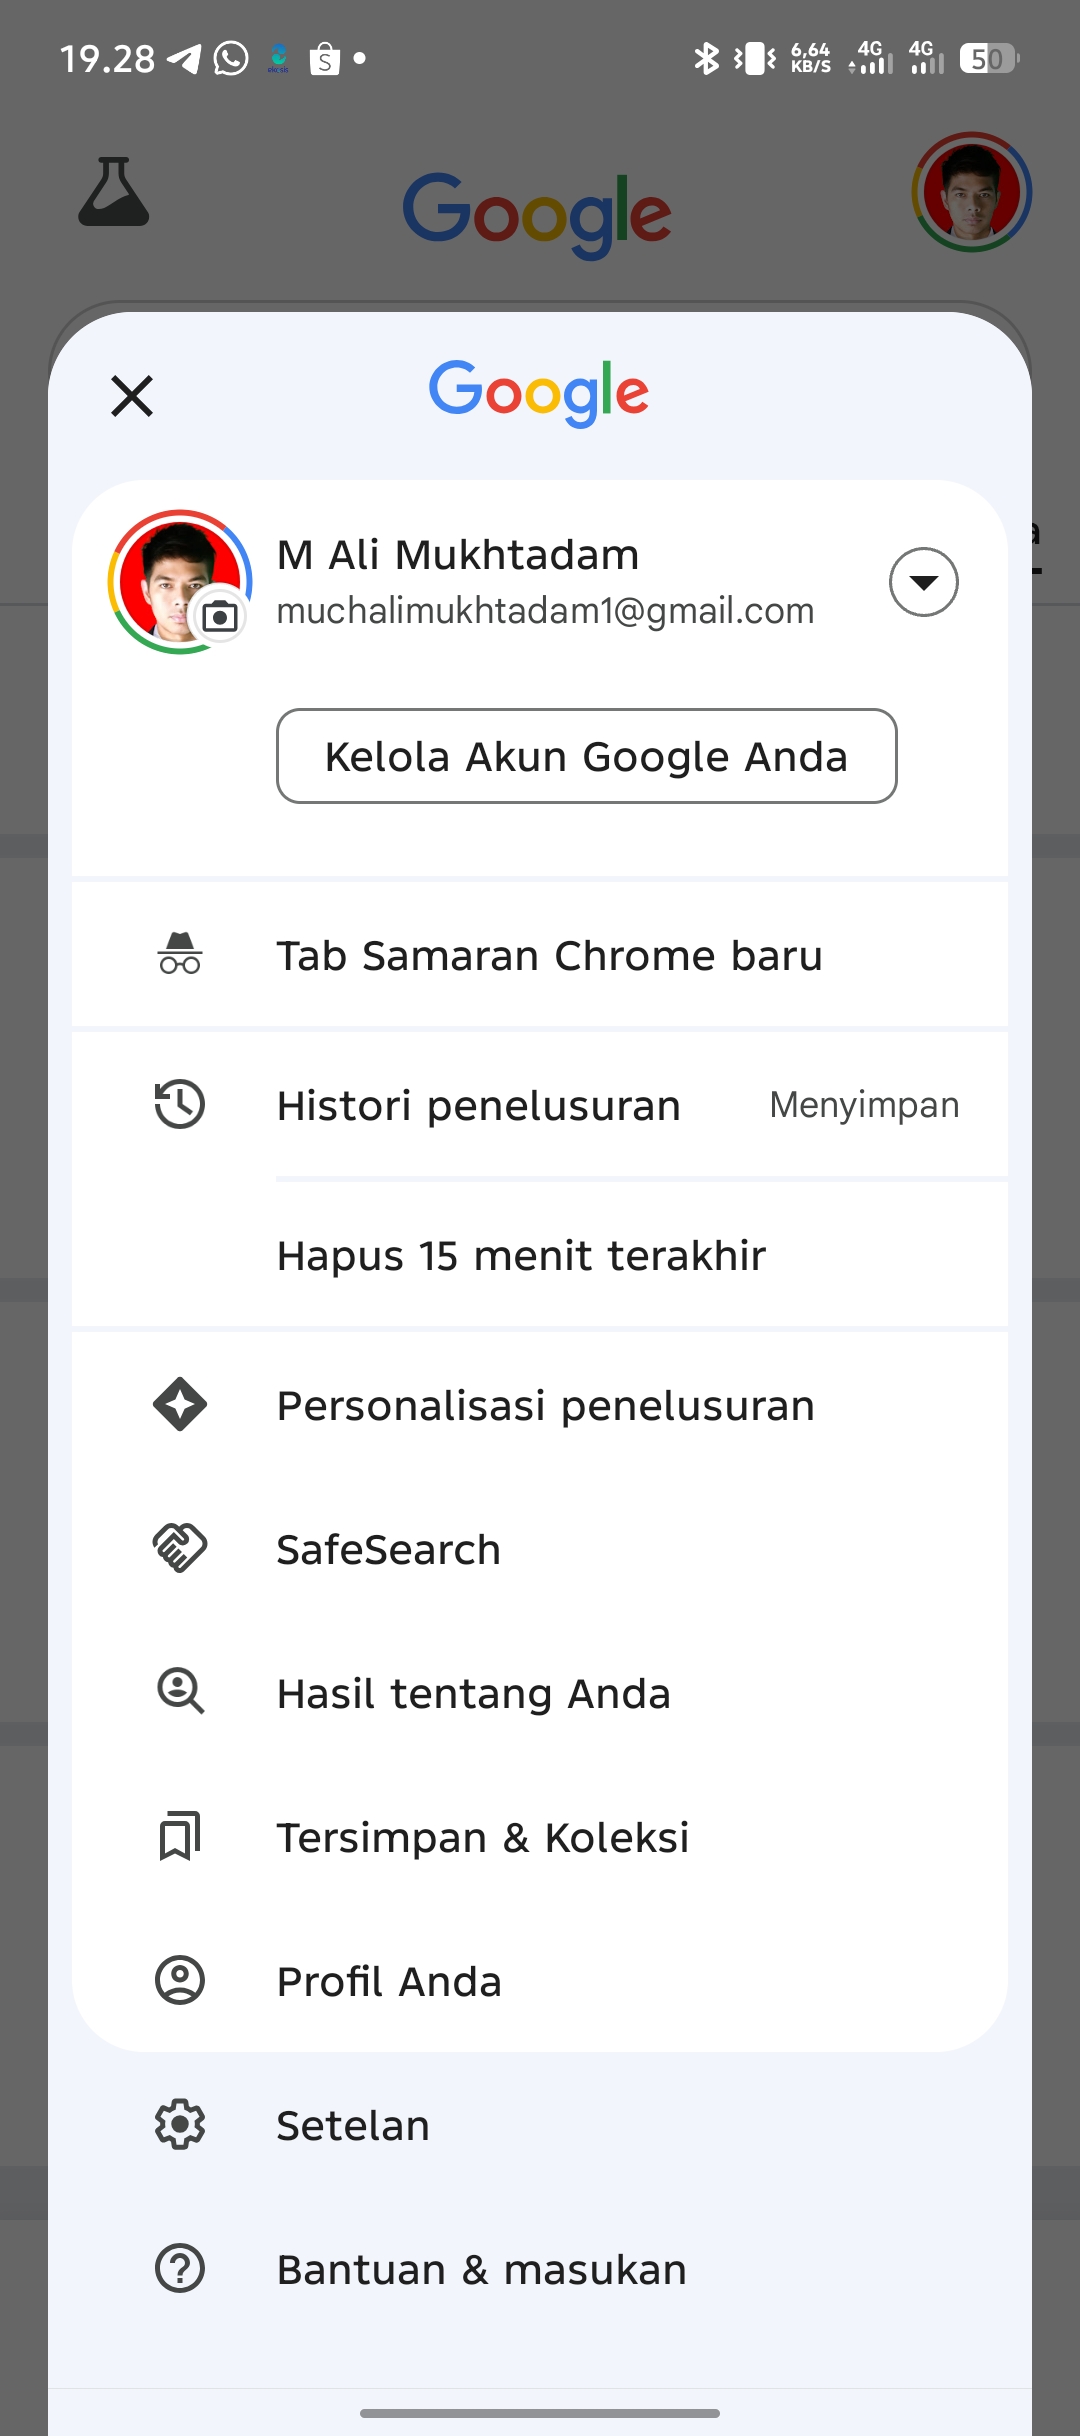Image resolution: width=1080 pixels, height=2436 pixels.
Task: Select Kelola Akun Google Anda button
Action: pyautogui.click(x=587, y=756)
